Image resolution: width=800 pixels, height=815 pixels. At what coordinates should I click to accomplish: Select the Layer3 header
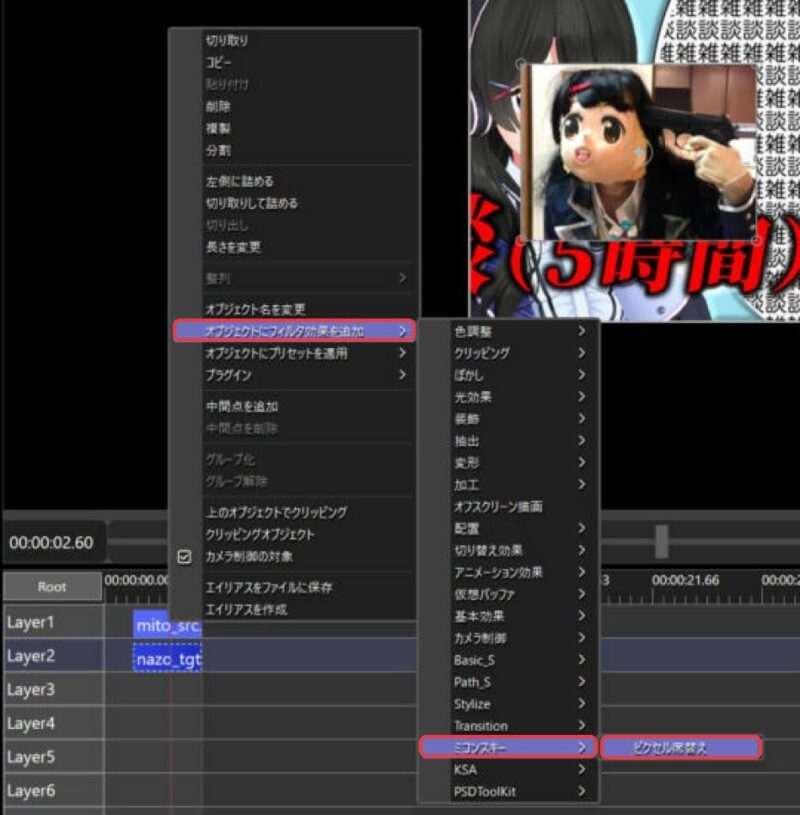[x=53, y=690]
